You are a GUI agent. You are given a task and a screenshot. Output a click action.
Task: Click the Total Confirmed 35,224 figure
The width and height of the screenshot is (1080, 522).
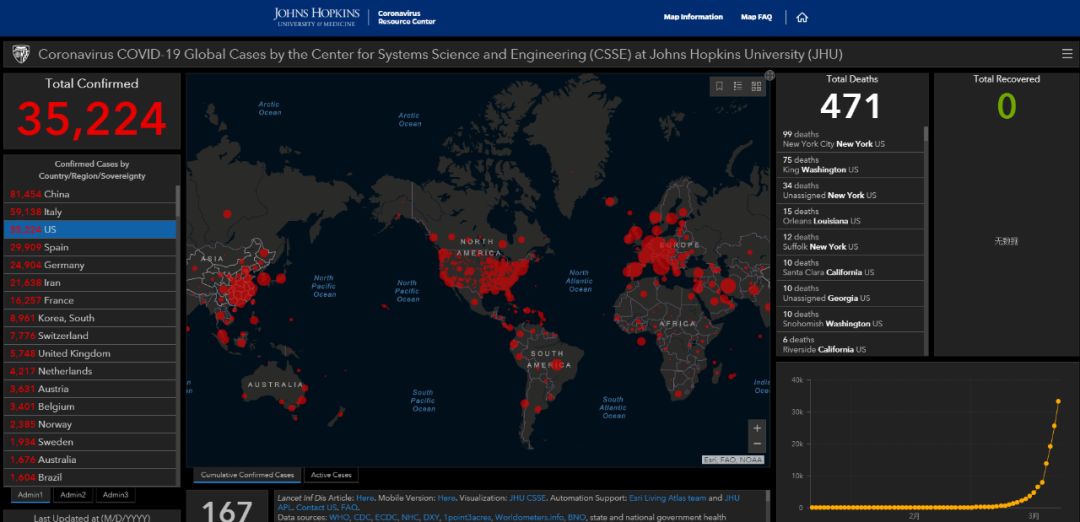(x=92, y=118)
